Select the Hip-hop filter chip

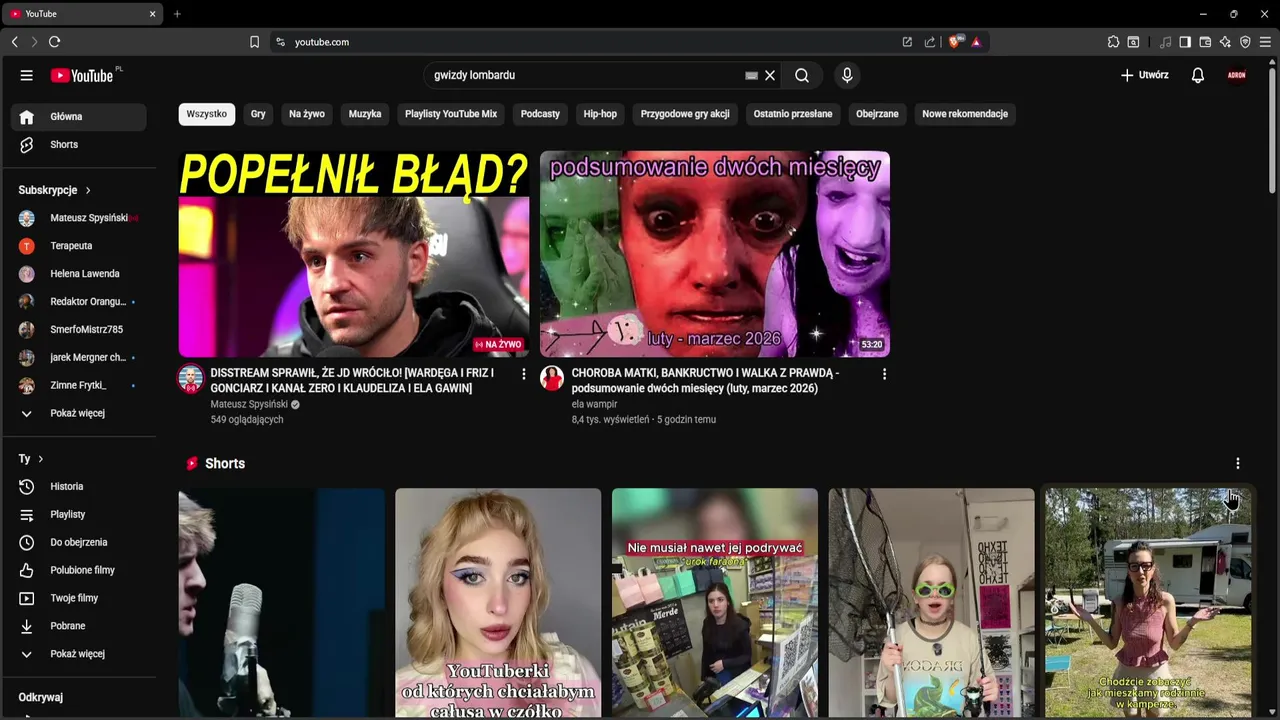point(600,114)
